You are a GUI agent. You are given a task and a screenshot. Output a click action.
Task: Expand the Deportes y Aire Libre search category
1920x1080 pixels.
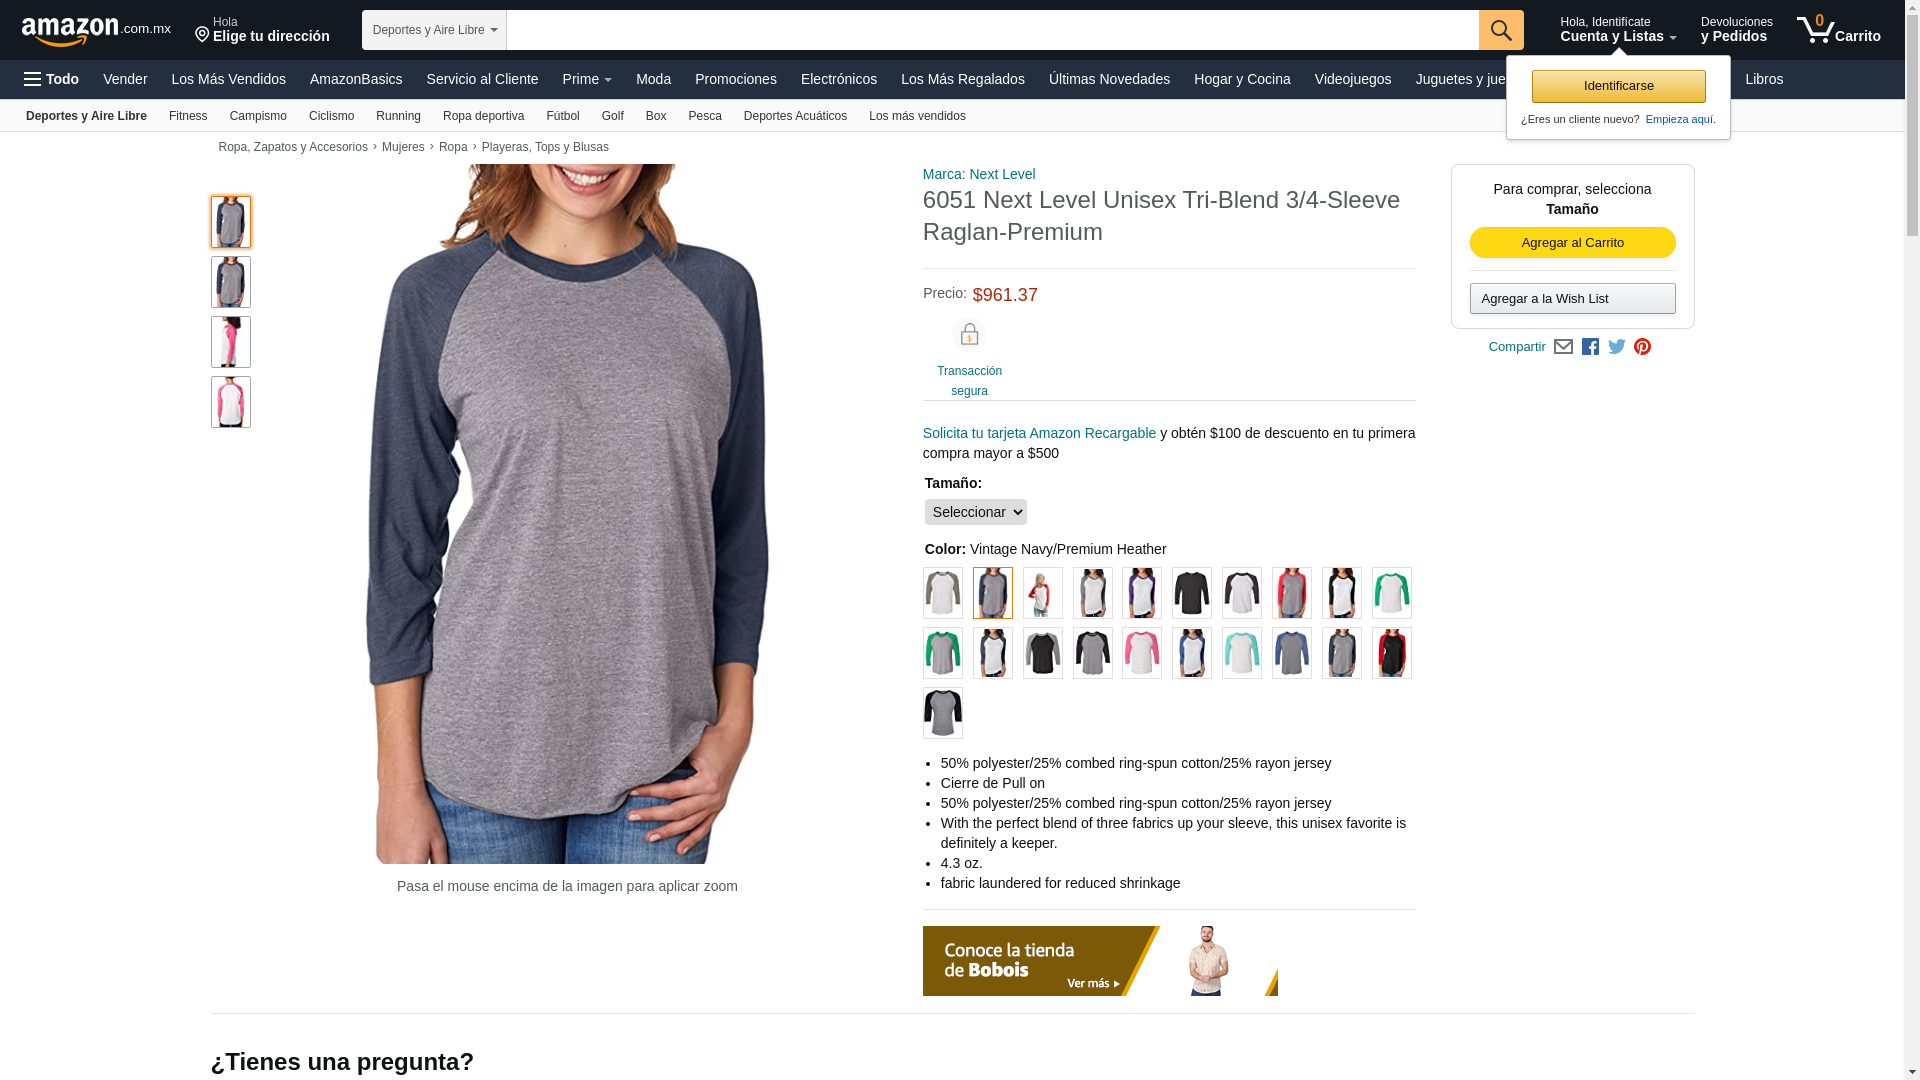(x=434, y=30)
